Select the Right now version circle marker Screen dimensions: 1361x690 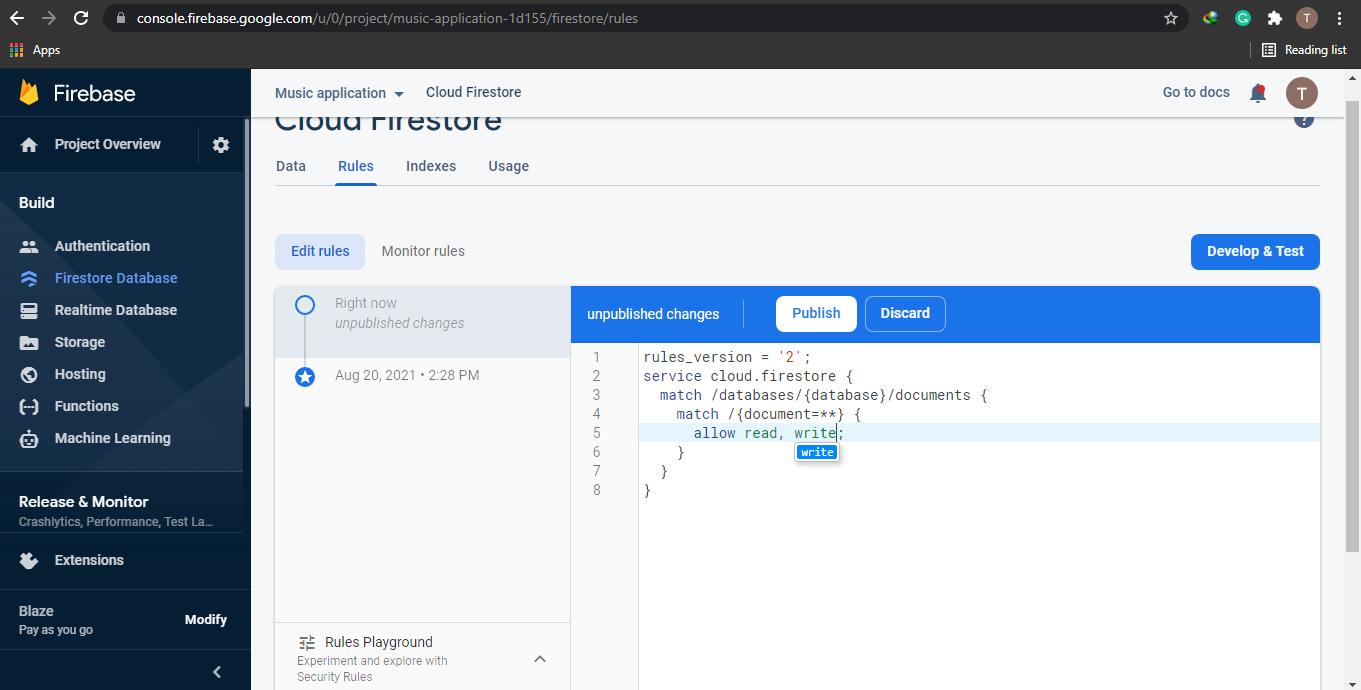coord(305,305)
